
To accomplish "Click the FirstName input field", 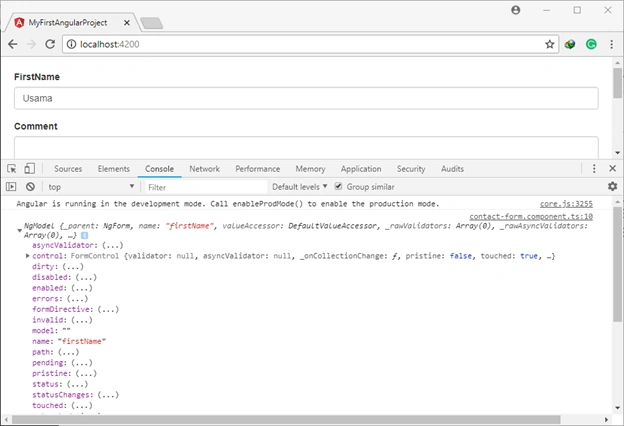I will tap(306, 98).
